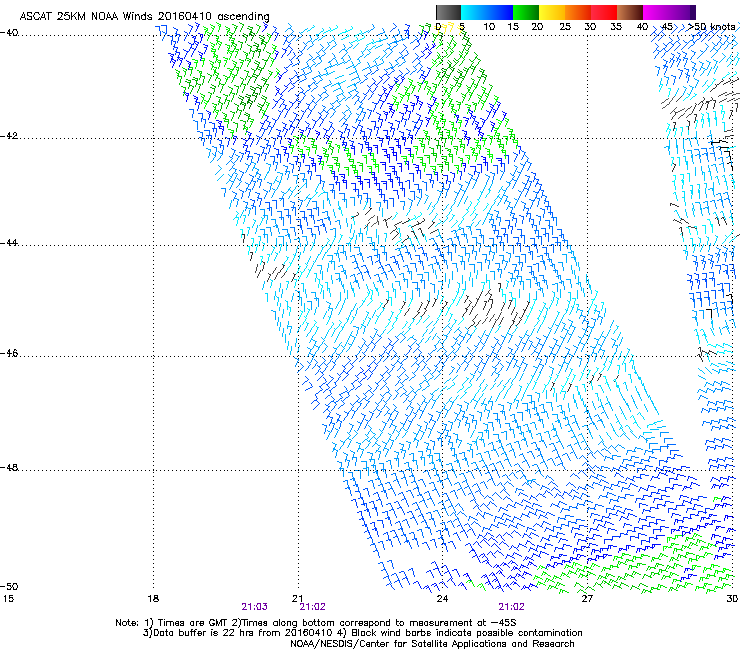Click the longitude axis label 18

(x=153, y=599)
